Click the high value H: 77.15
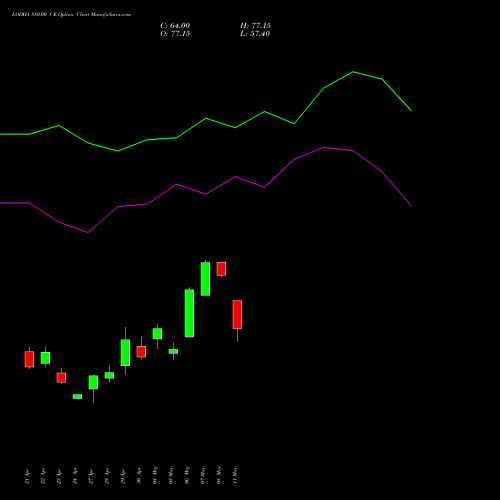This screenshot has height=500, width=500. coord(255,26)
